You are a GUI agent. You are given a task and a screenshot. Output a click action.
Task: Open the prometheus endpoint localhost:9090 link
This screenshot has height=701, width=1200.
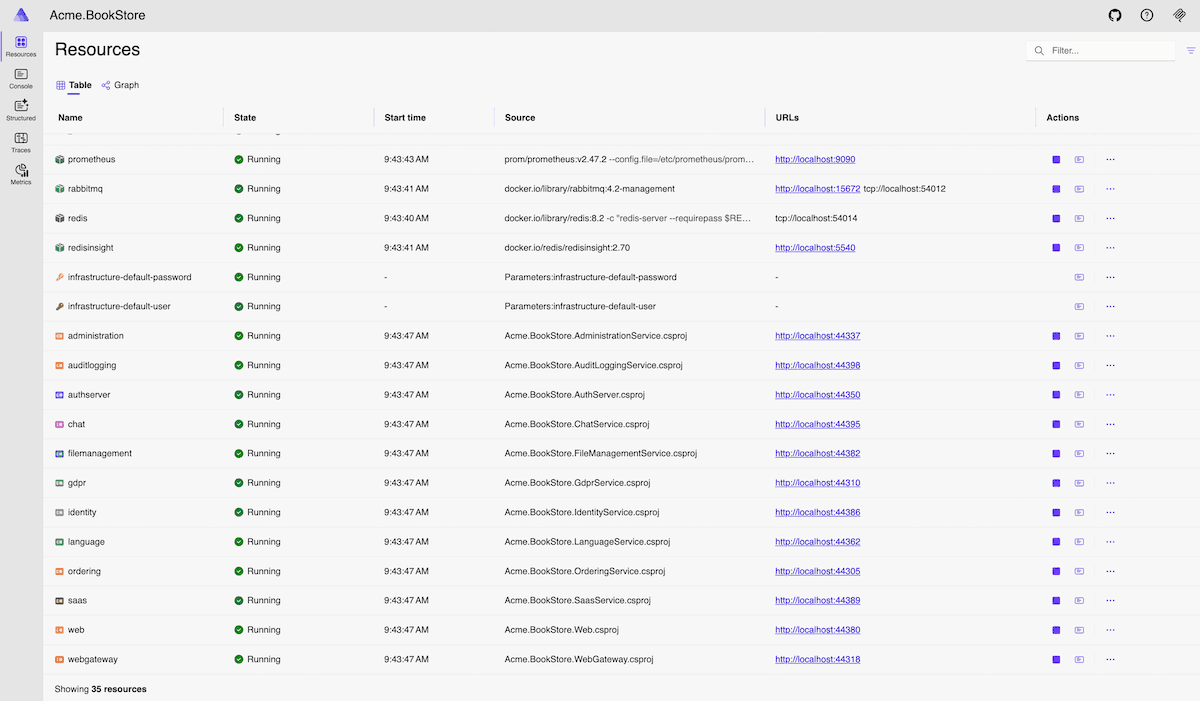tap(815, 159)
